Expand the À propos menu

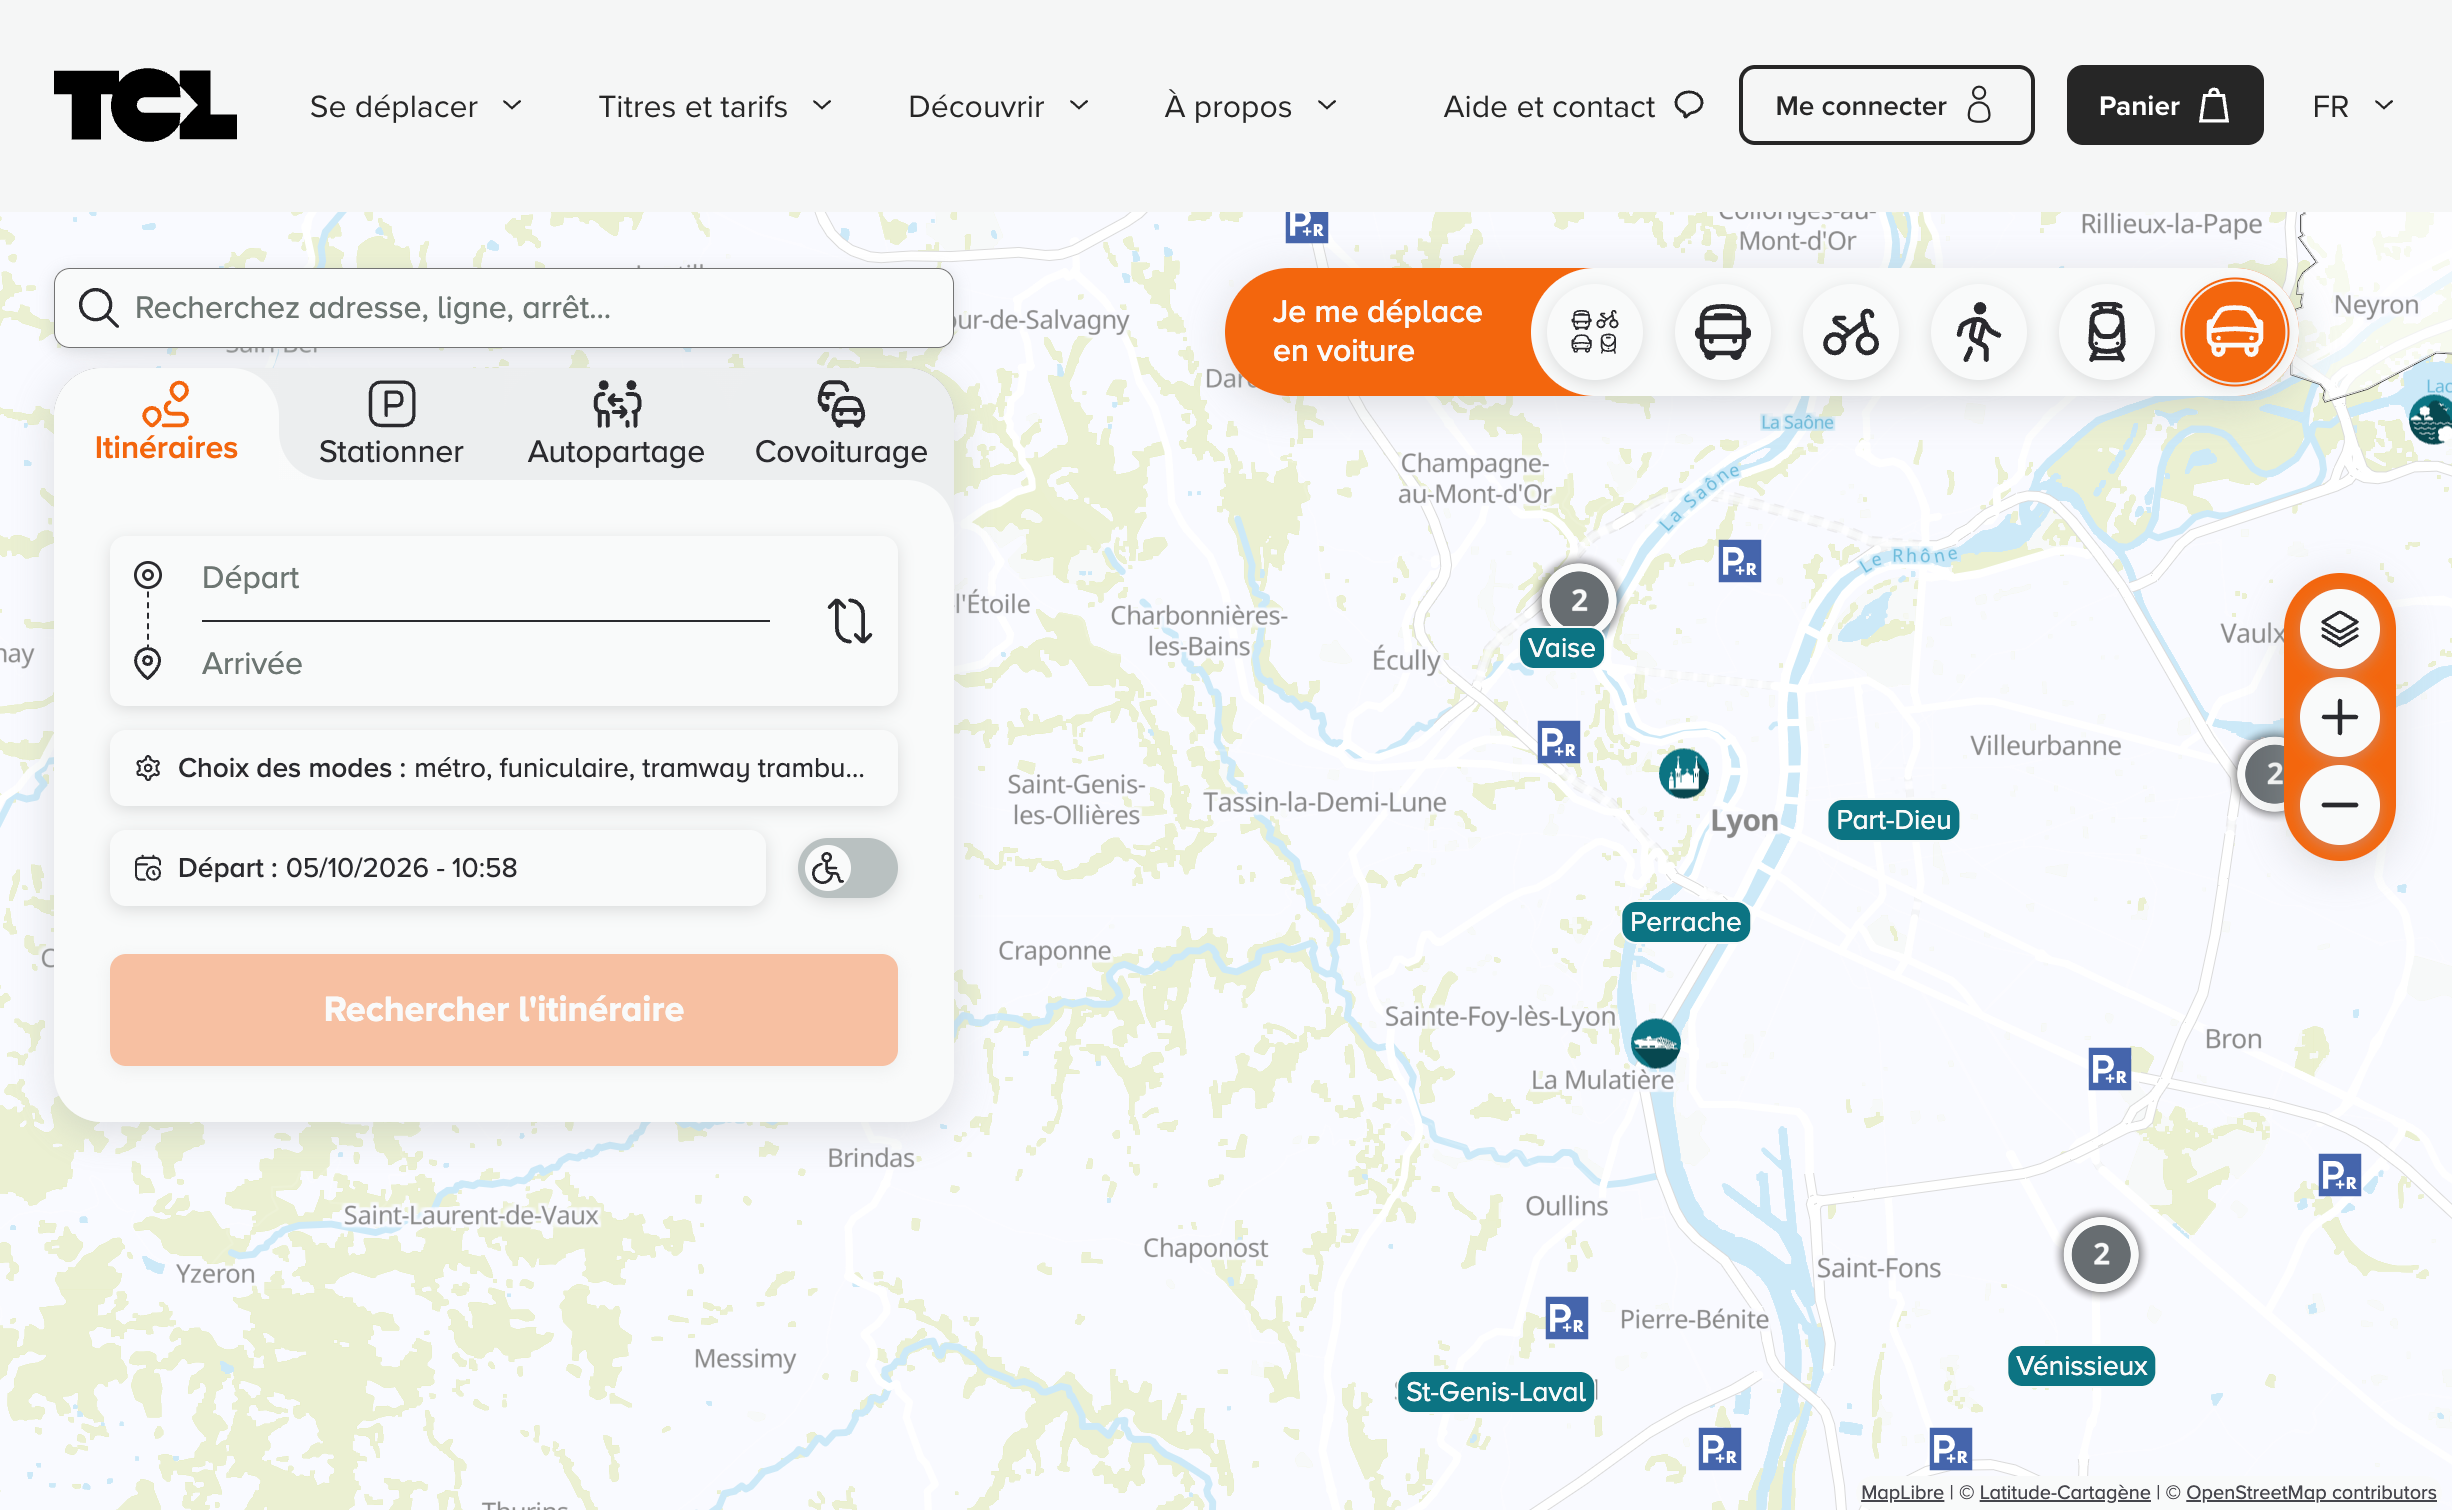click(1250, 106)
